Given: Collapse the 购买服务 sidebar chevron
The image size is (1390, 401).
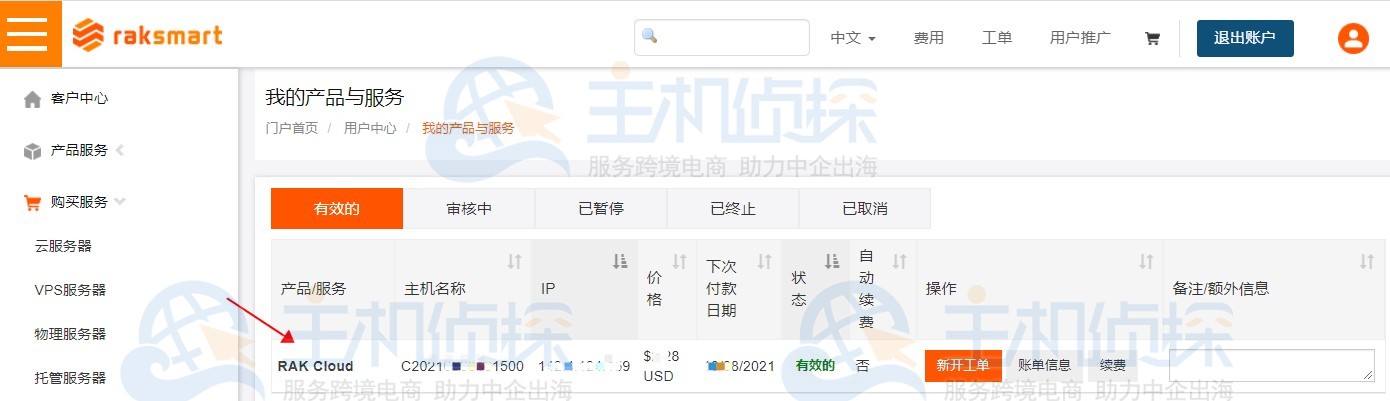Looking at the screenshot, I should 120,201.
